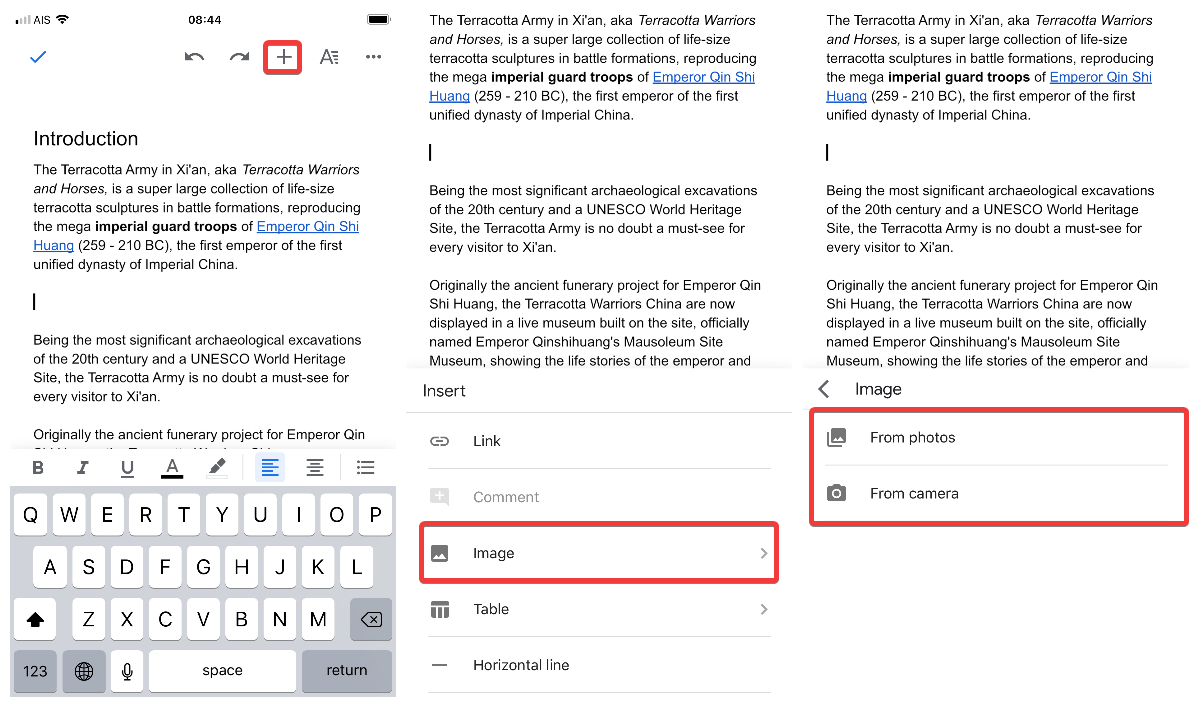Redo the last undone edit
This screenshot has width=1200, height=707.
pyautogui.click(x=239, y=57)
